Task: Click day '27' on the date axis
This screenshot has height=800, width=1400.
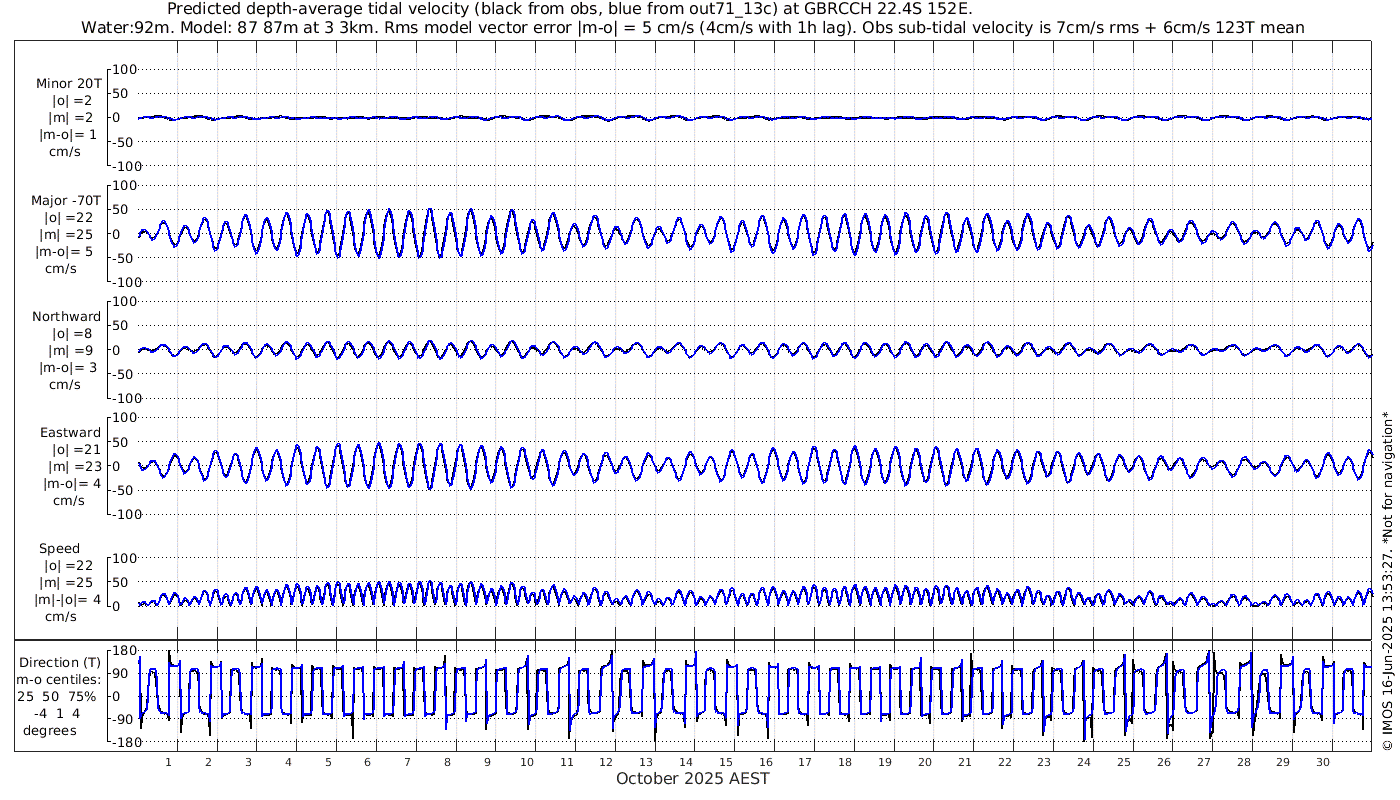Action: coord(1204,762)
